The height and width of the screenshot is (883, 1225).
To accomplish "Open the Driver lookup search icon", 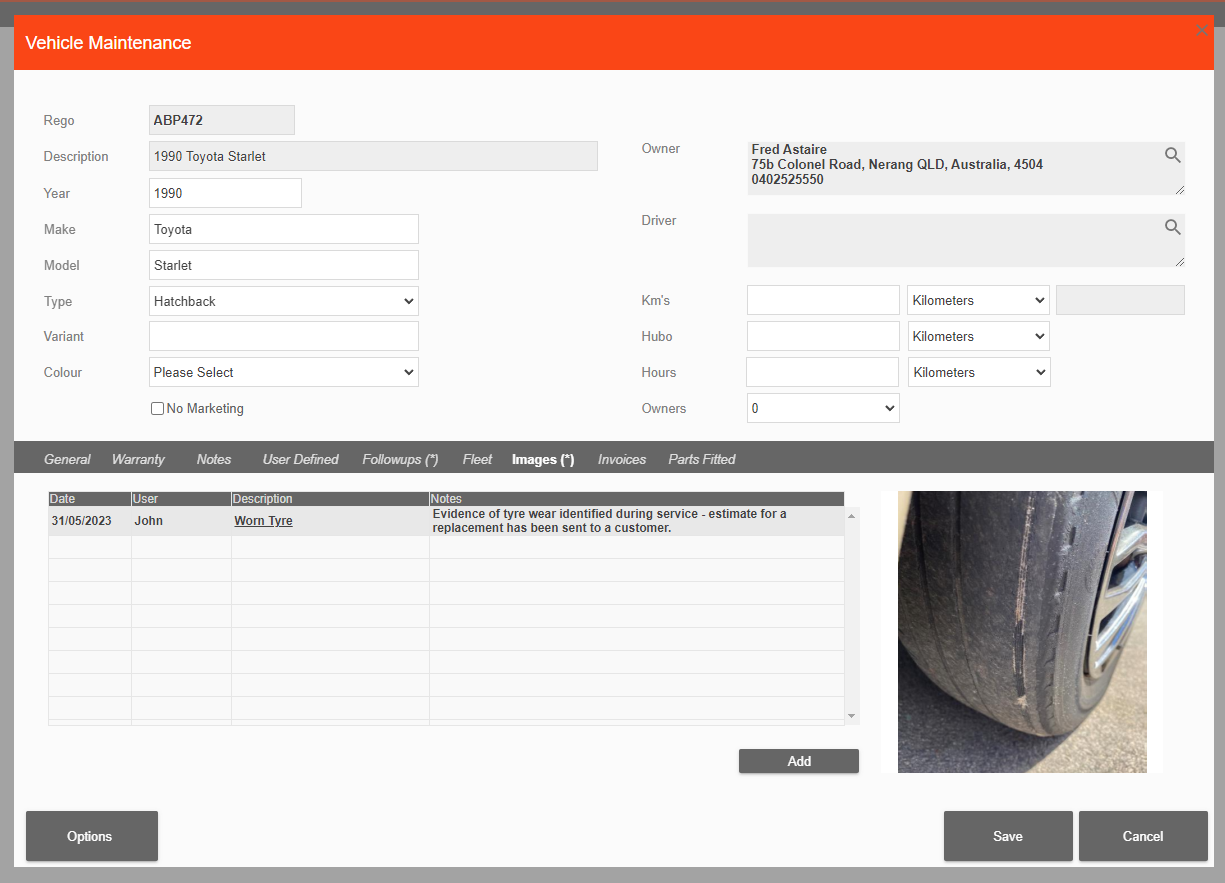I will click(1171, 227).
